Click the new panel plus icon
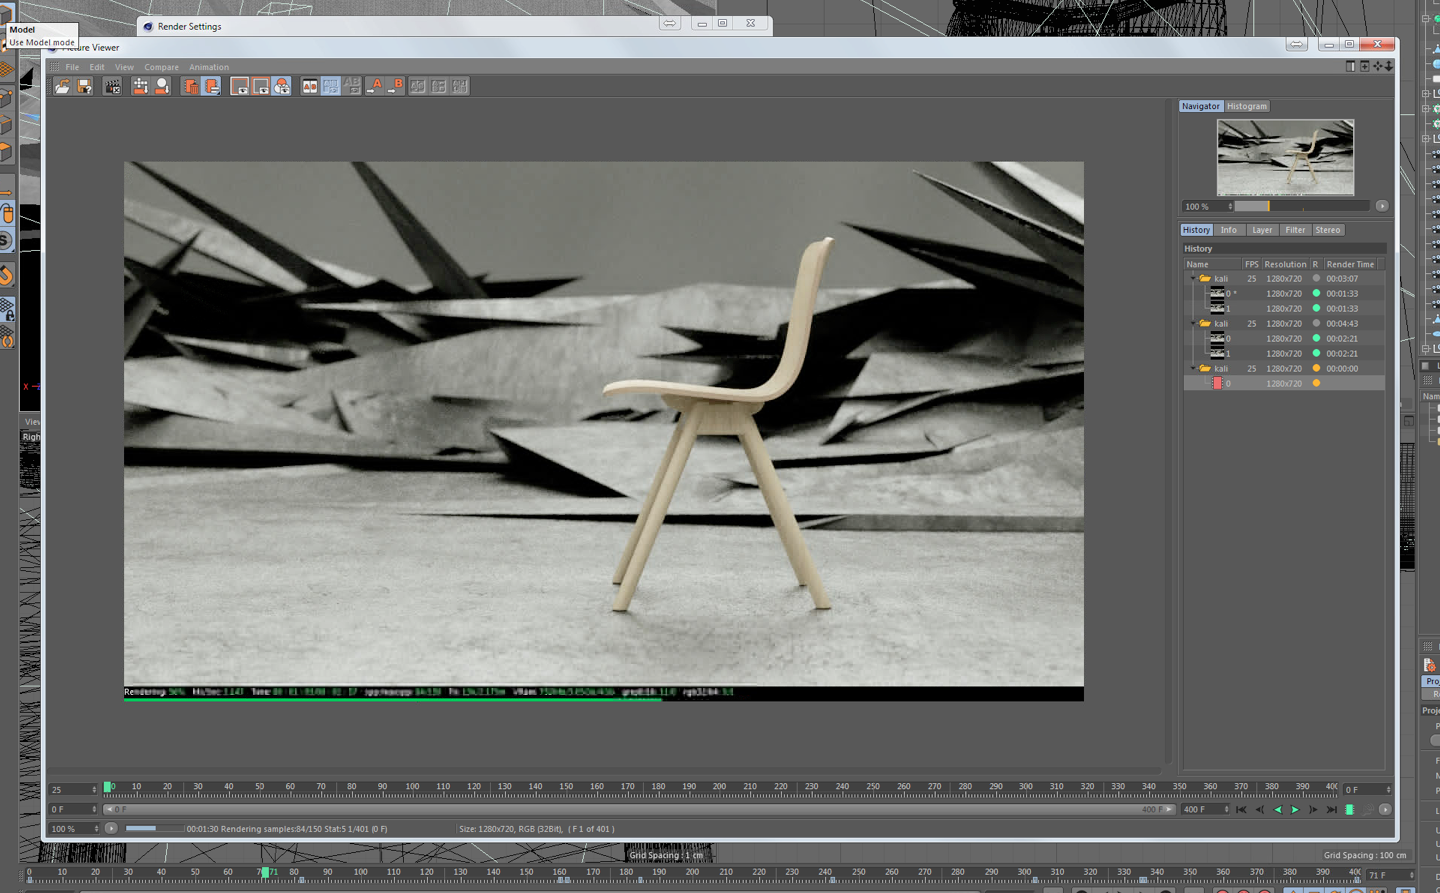 click(x=1364, y=66)
